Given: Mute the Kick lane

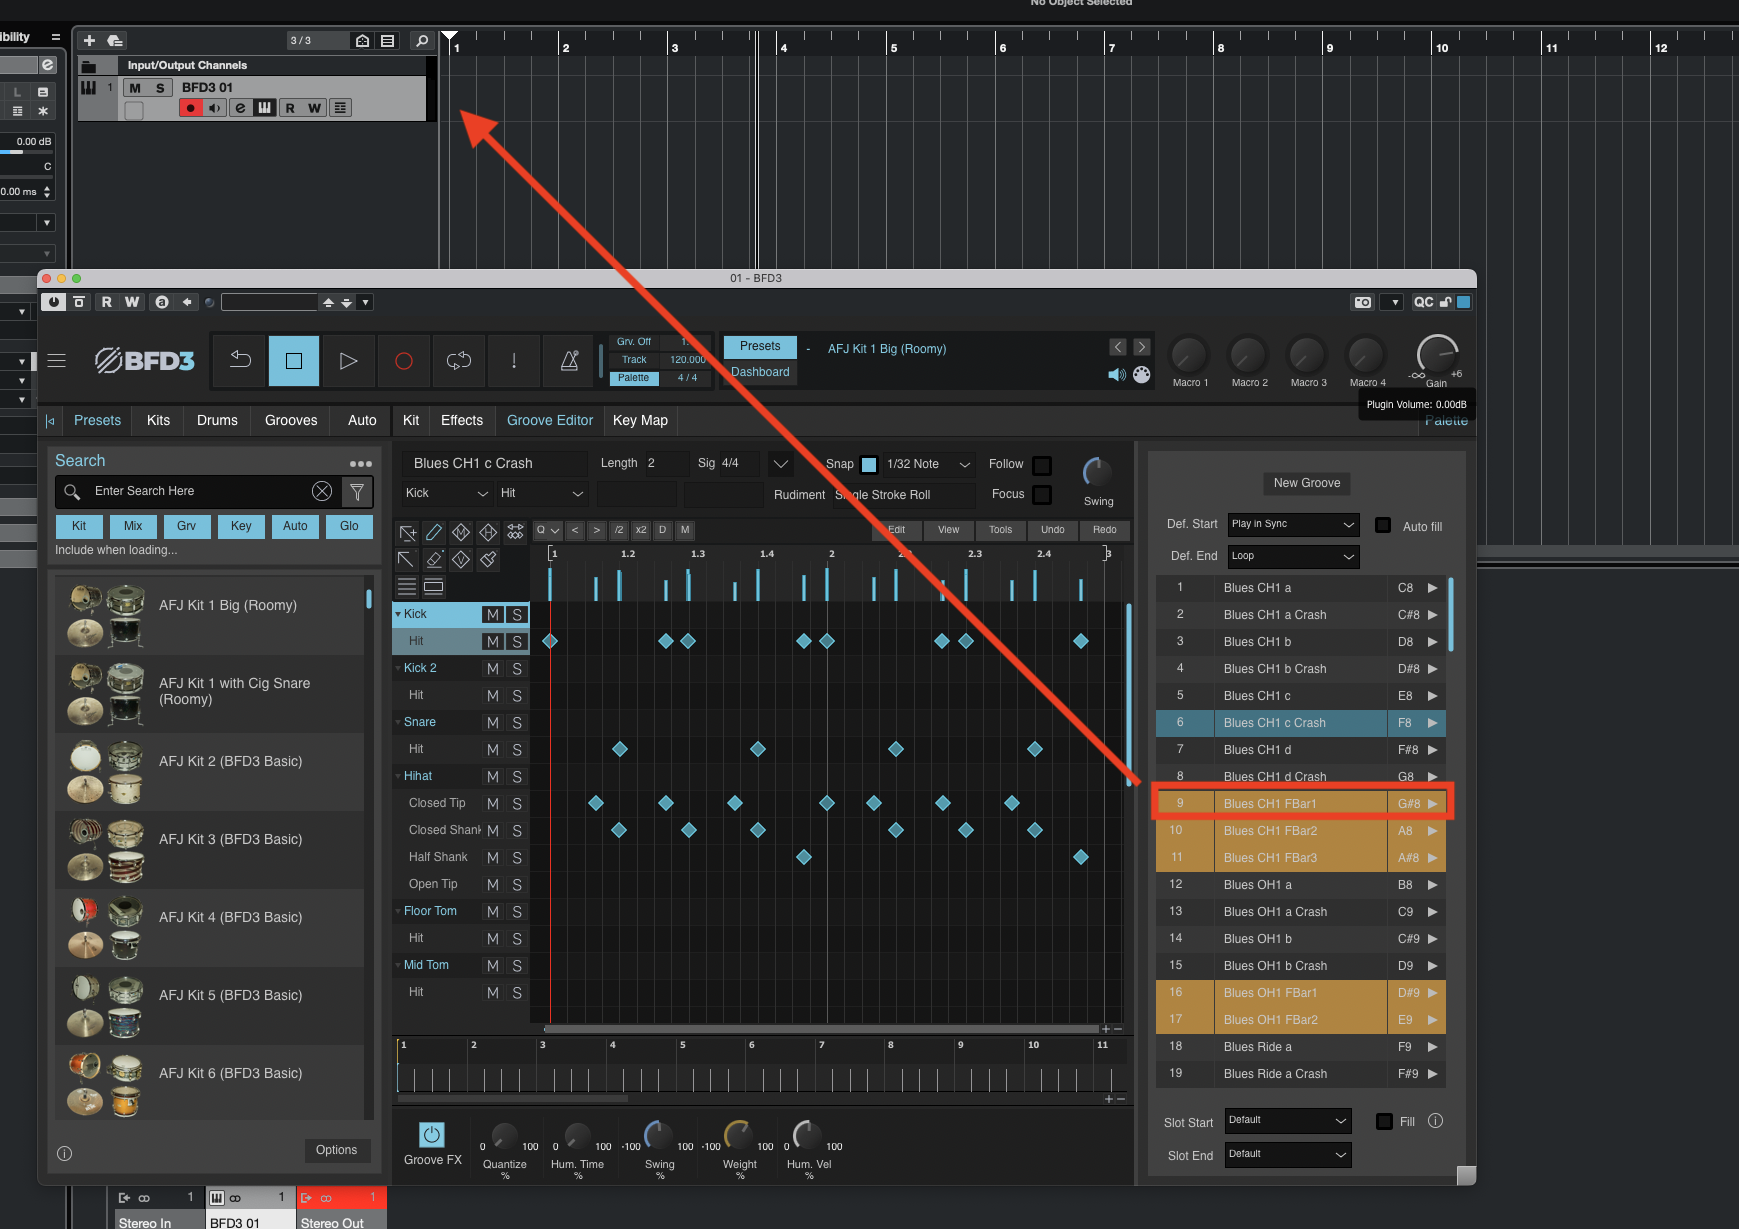Looking at the screenshot, I should coord(493,614).
